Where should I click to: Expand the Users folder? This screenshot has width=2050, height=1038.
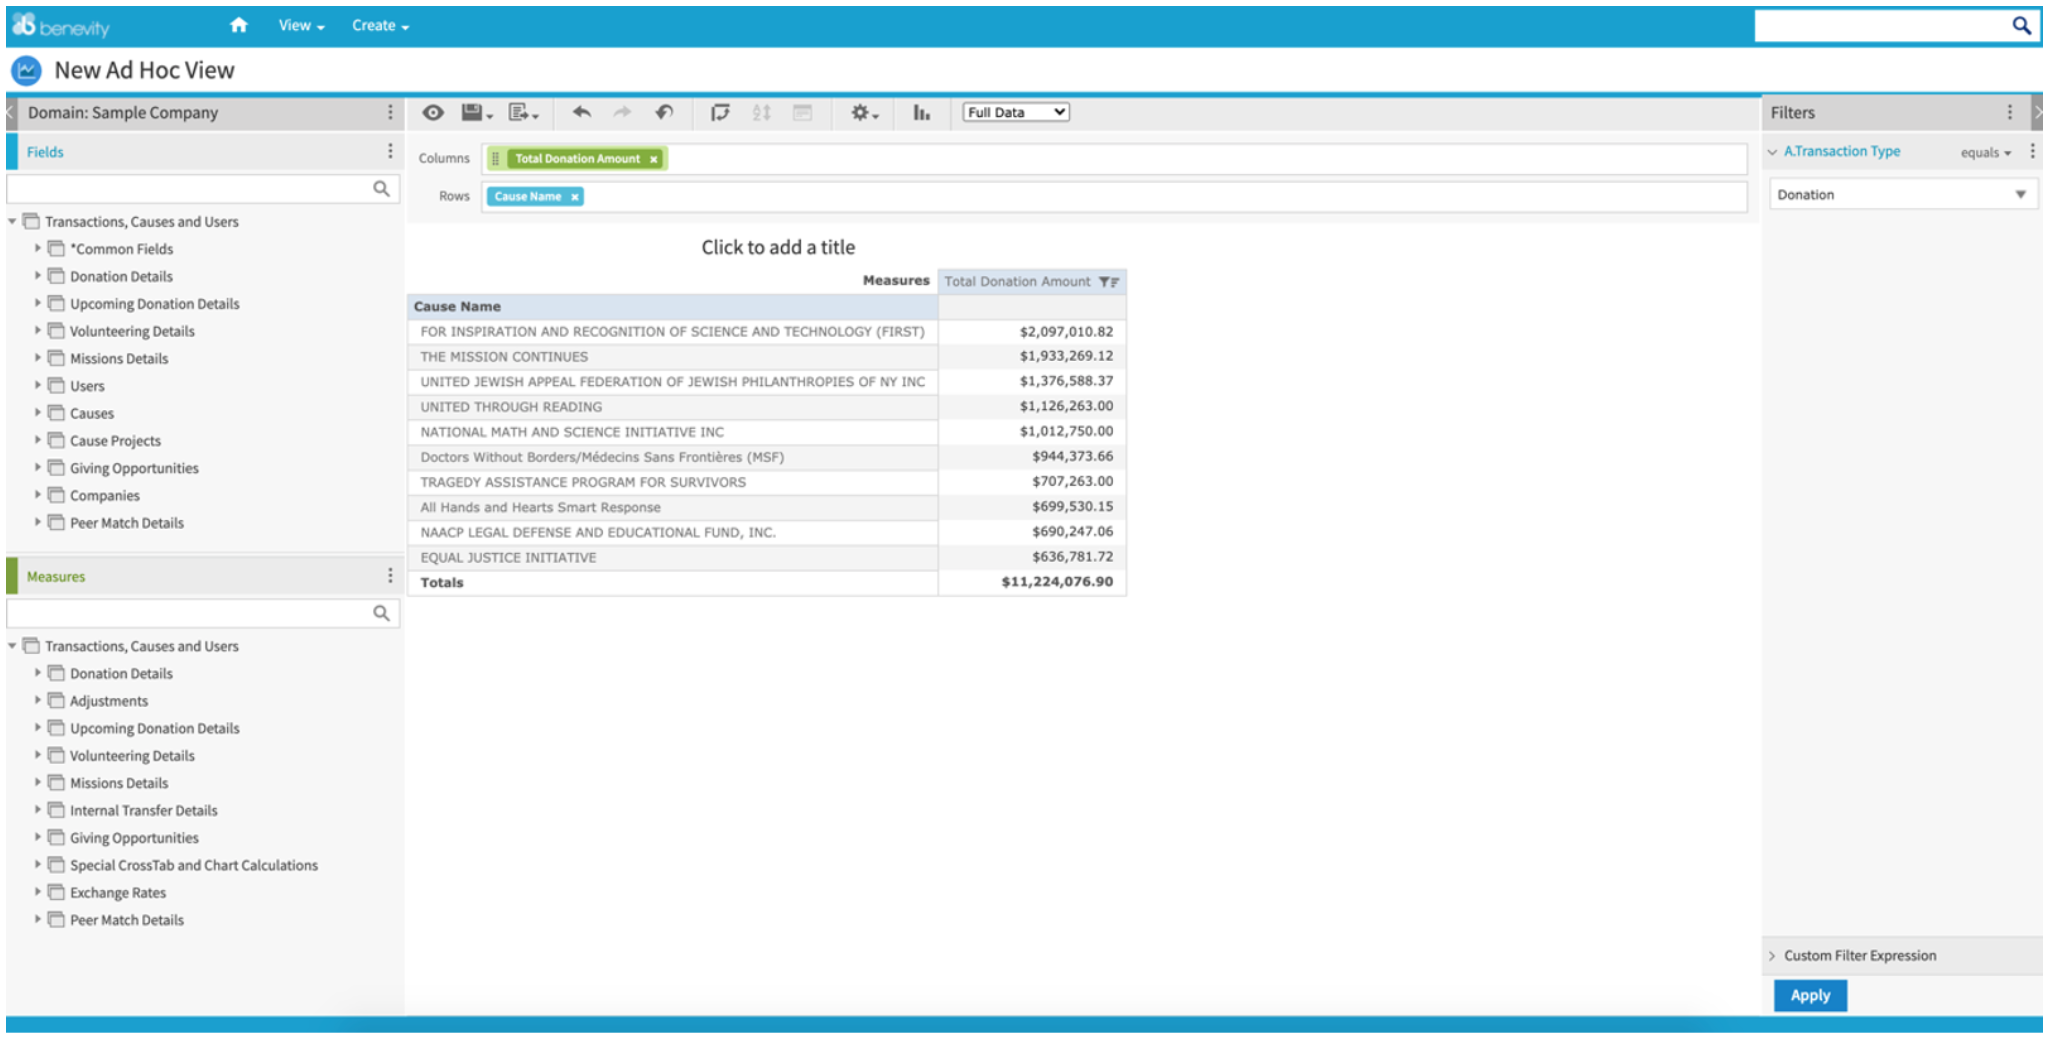pos(38,385)
